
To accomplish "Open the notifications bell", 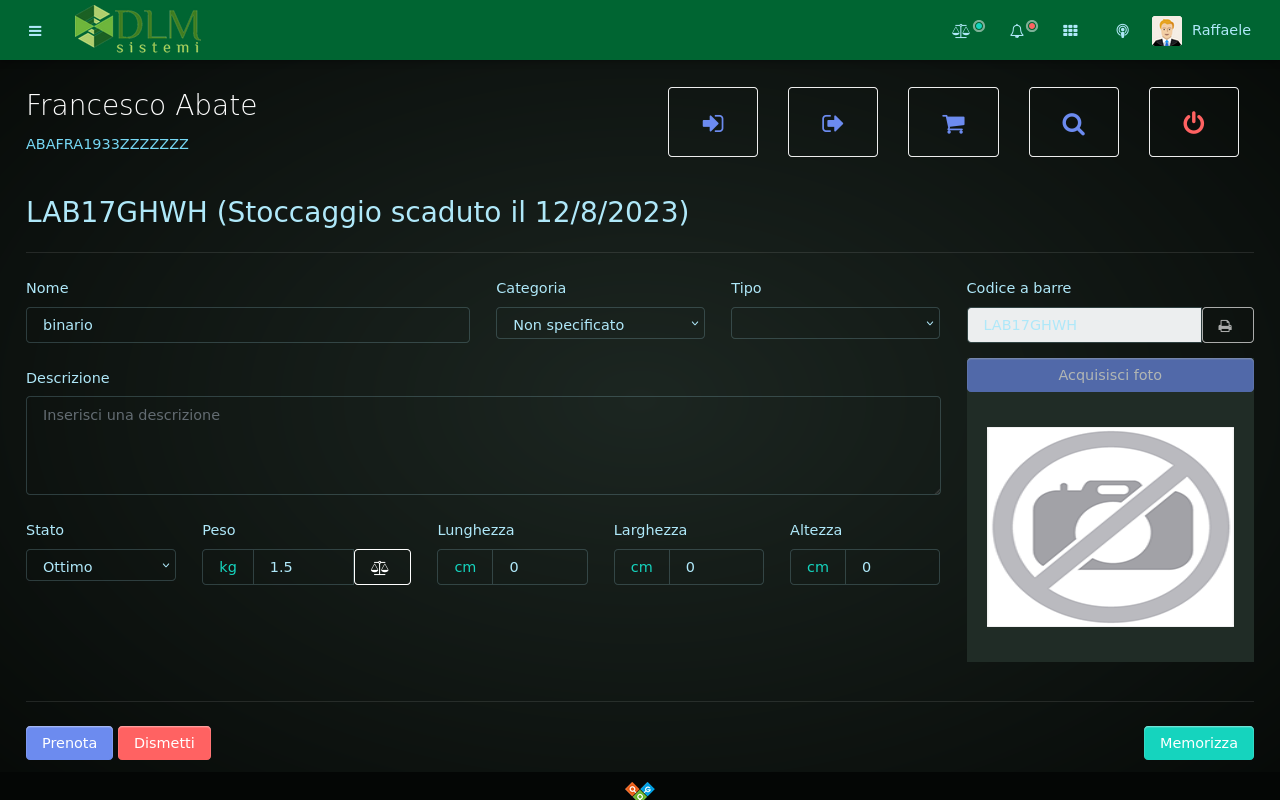I will (1017, 31).
